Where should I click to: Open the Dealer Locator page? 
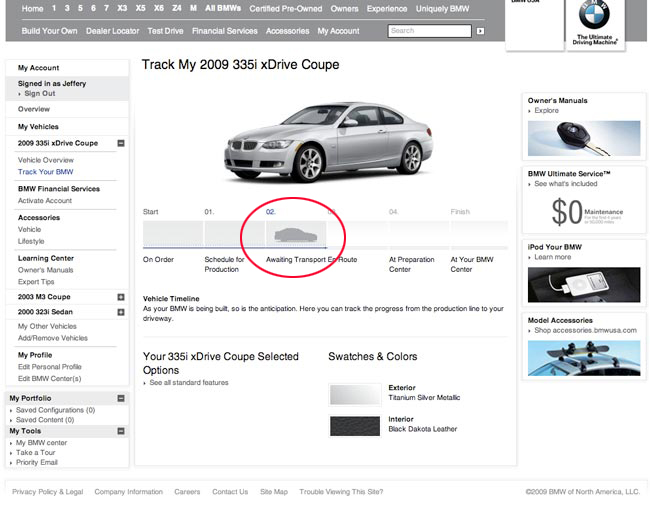click(112, 31)
